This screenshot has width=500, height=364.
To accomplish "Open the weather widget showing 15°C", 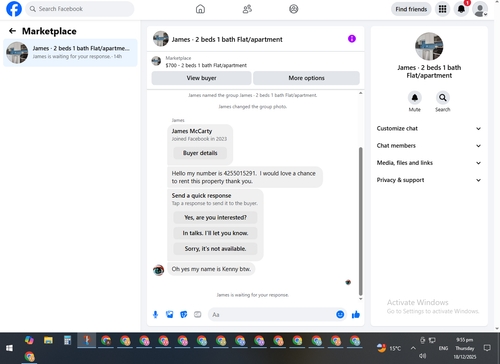I will click(x=389, y=348).
